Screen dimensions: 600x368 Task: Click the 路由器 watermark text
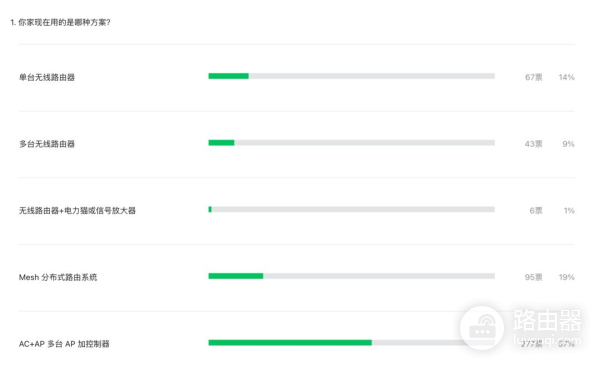[548, 320]
